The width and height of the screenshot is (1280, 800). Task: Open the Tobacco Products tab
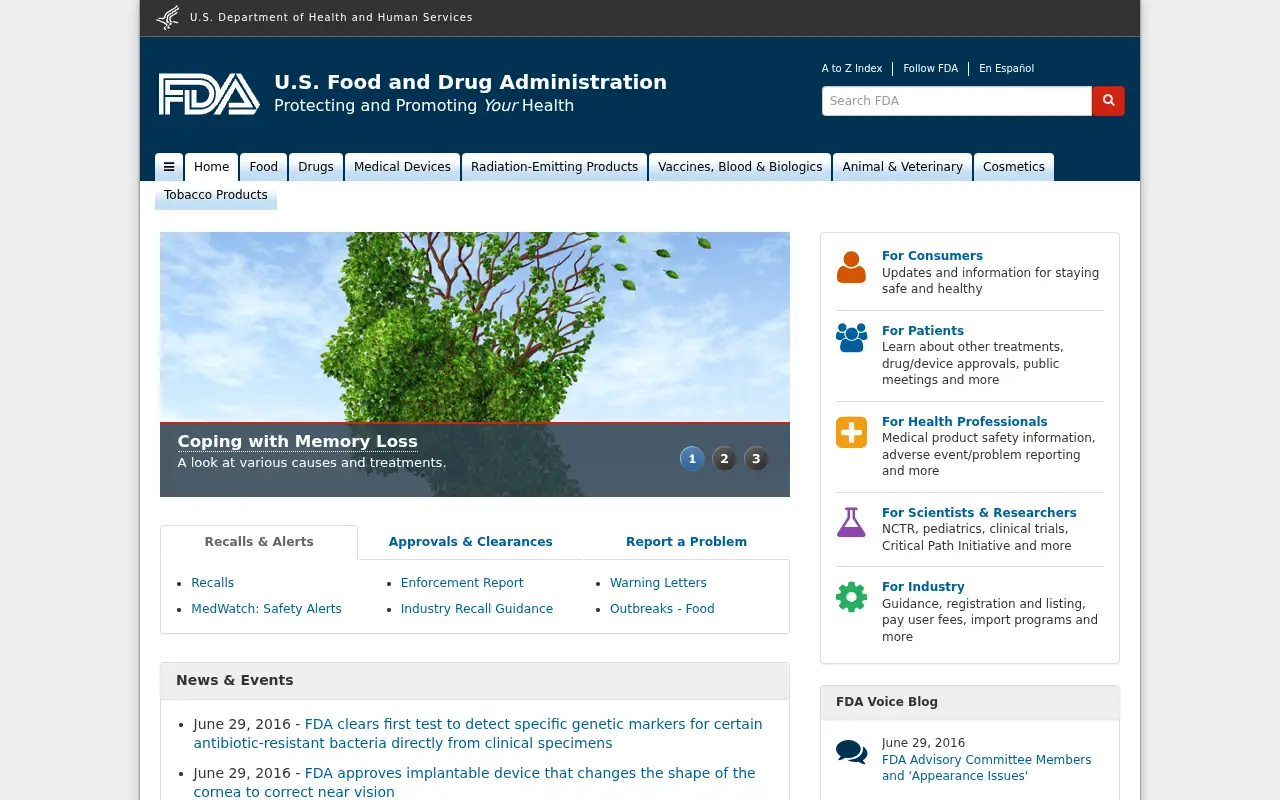(216, 195)
